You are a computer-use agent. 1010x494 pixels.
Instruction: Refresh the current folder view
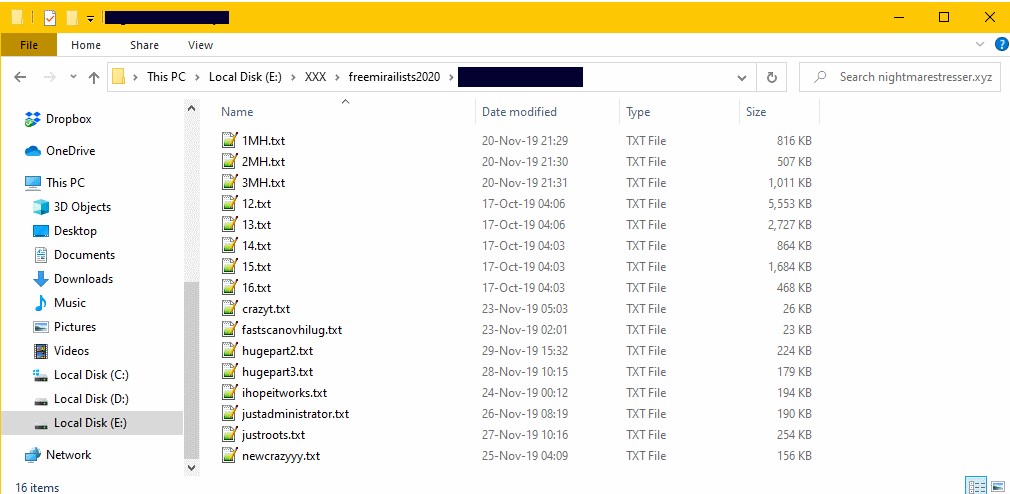click(x=772, y=77)
